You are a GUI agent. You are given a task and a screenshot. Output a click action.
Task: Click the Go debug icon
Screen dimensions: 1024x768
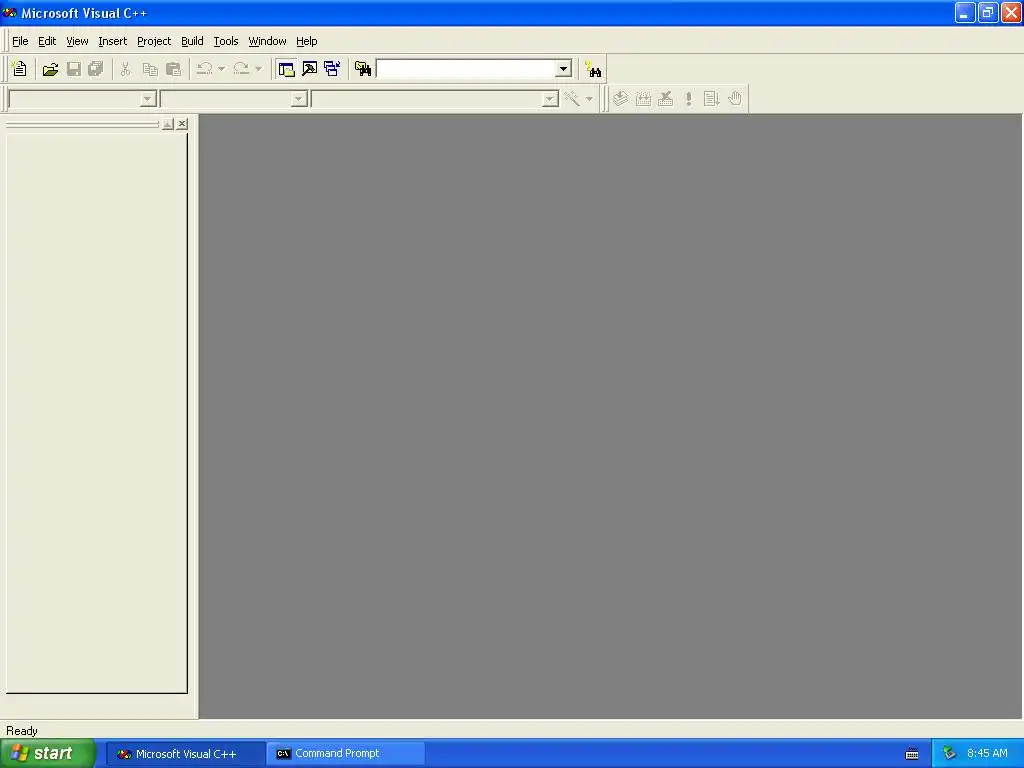711,99
